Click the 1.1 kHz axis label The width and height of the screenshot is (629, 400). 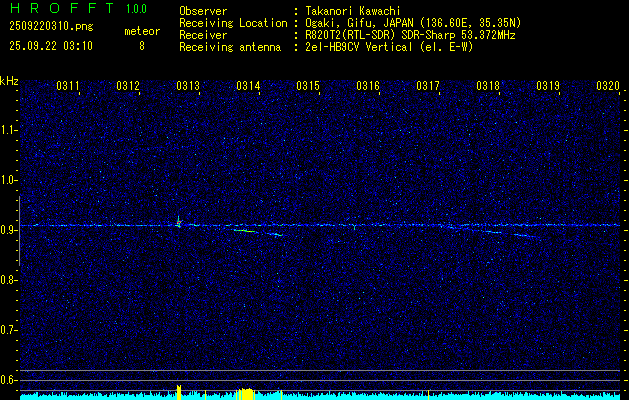[9, 130]
